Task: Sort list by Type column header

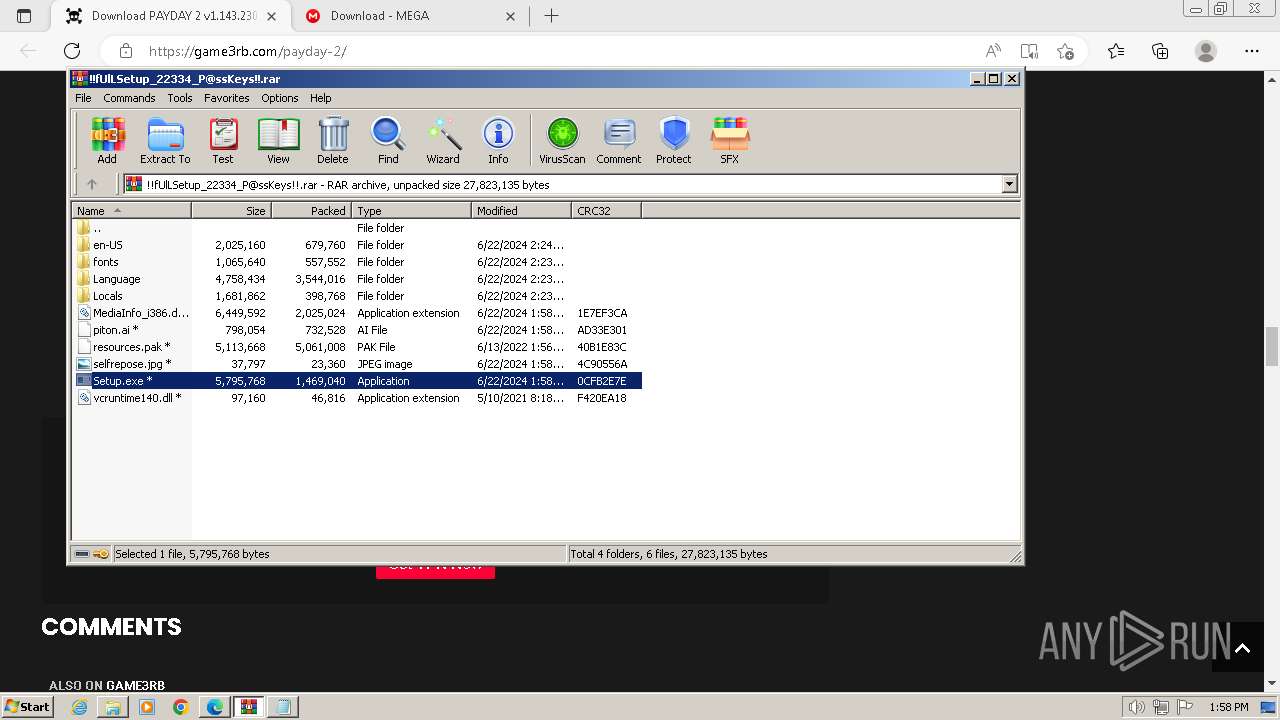Action: pyautogui.click(x=411, y=211)
